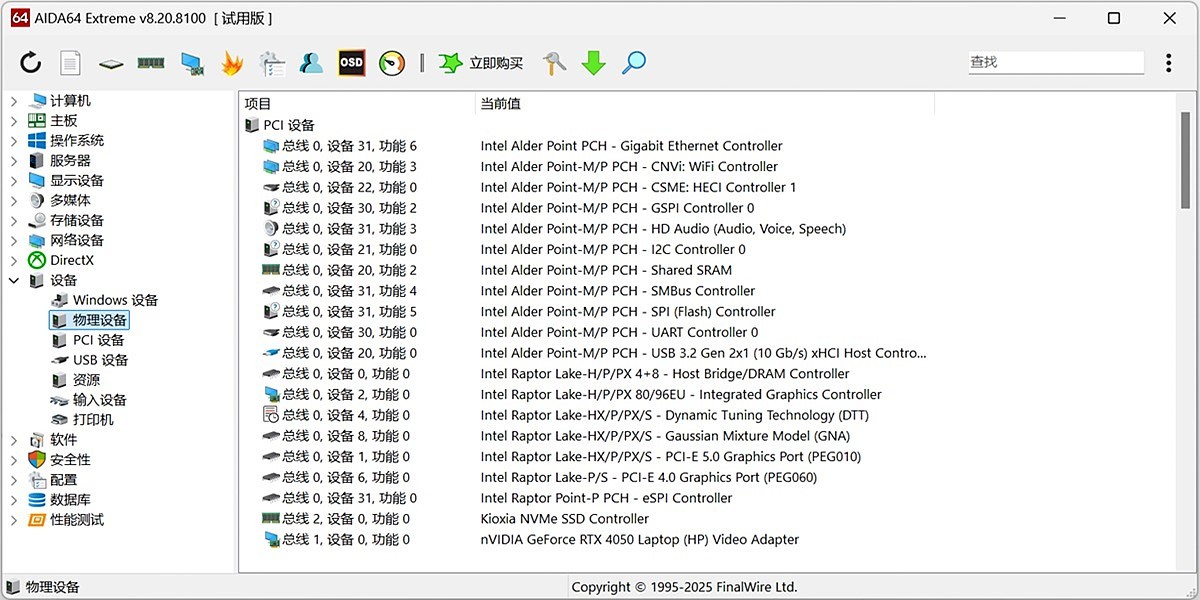Expand the 性能测试 section

click(x=13, y=520)
